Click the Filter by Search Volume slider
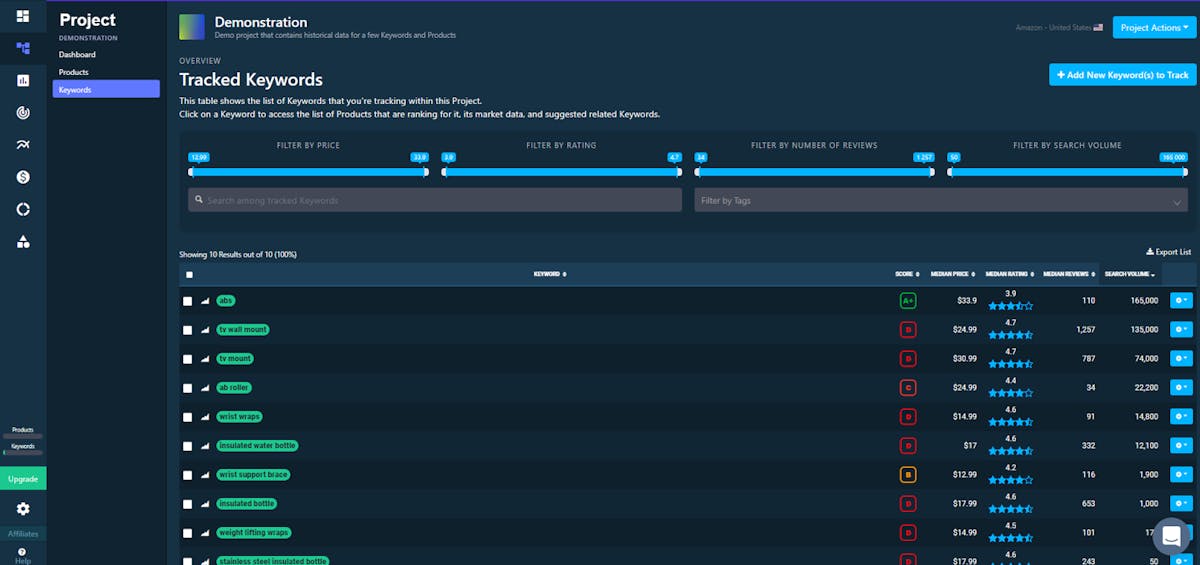Viewport: 1200px width, 565px height. [x=1067, y=172]
